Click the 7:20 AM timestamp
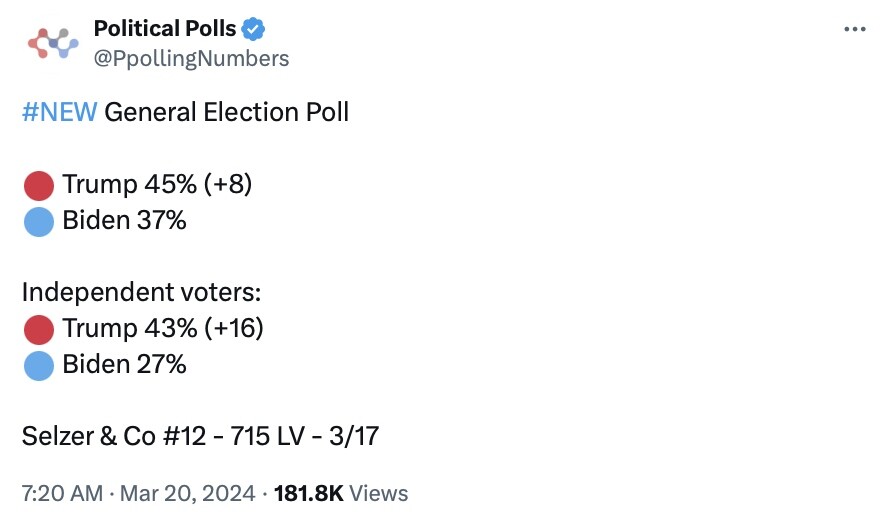This screenshot has width=888, height=524. (62, 493)
